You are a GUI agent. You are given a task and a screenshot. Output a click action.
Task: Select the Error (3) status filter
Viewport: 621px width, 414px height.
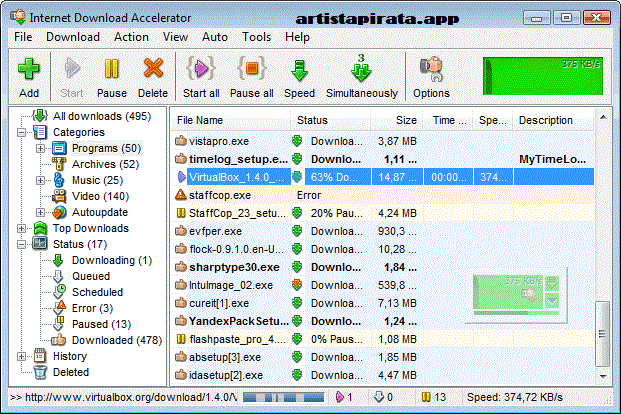(x=92, y=308)
